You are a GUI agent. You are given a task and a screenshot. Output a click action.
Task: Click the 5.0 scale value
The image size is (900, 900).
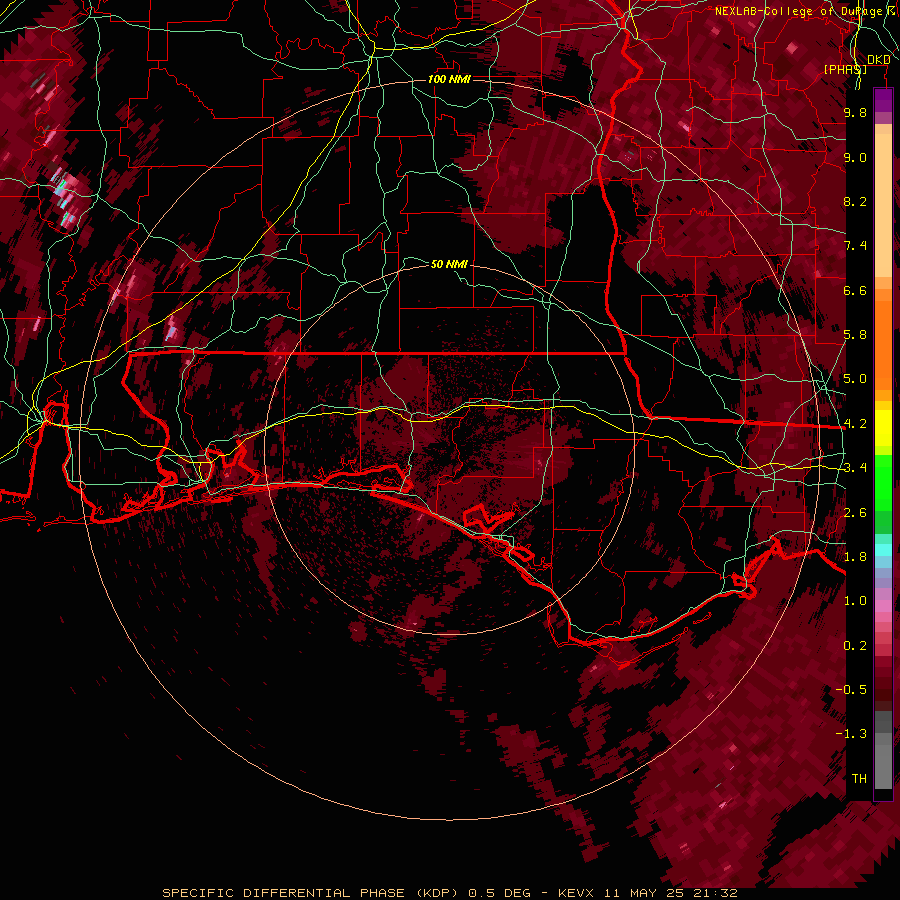point(855,379)
